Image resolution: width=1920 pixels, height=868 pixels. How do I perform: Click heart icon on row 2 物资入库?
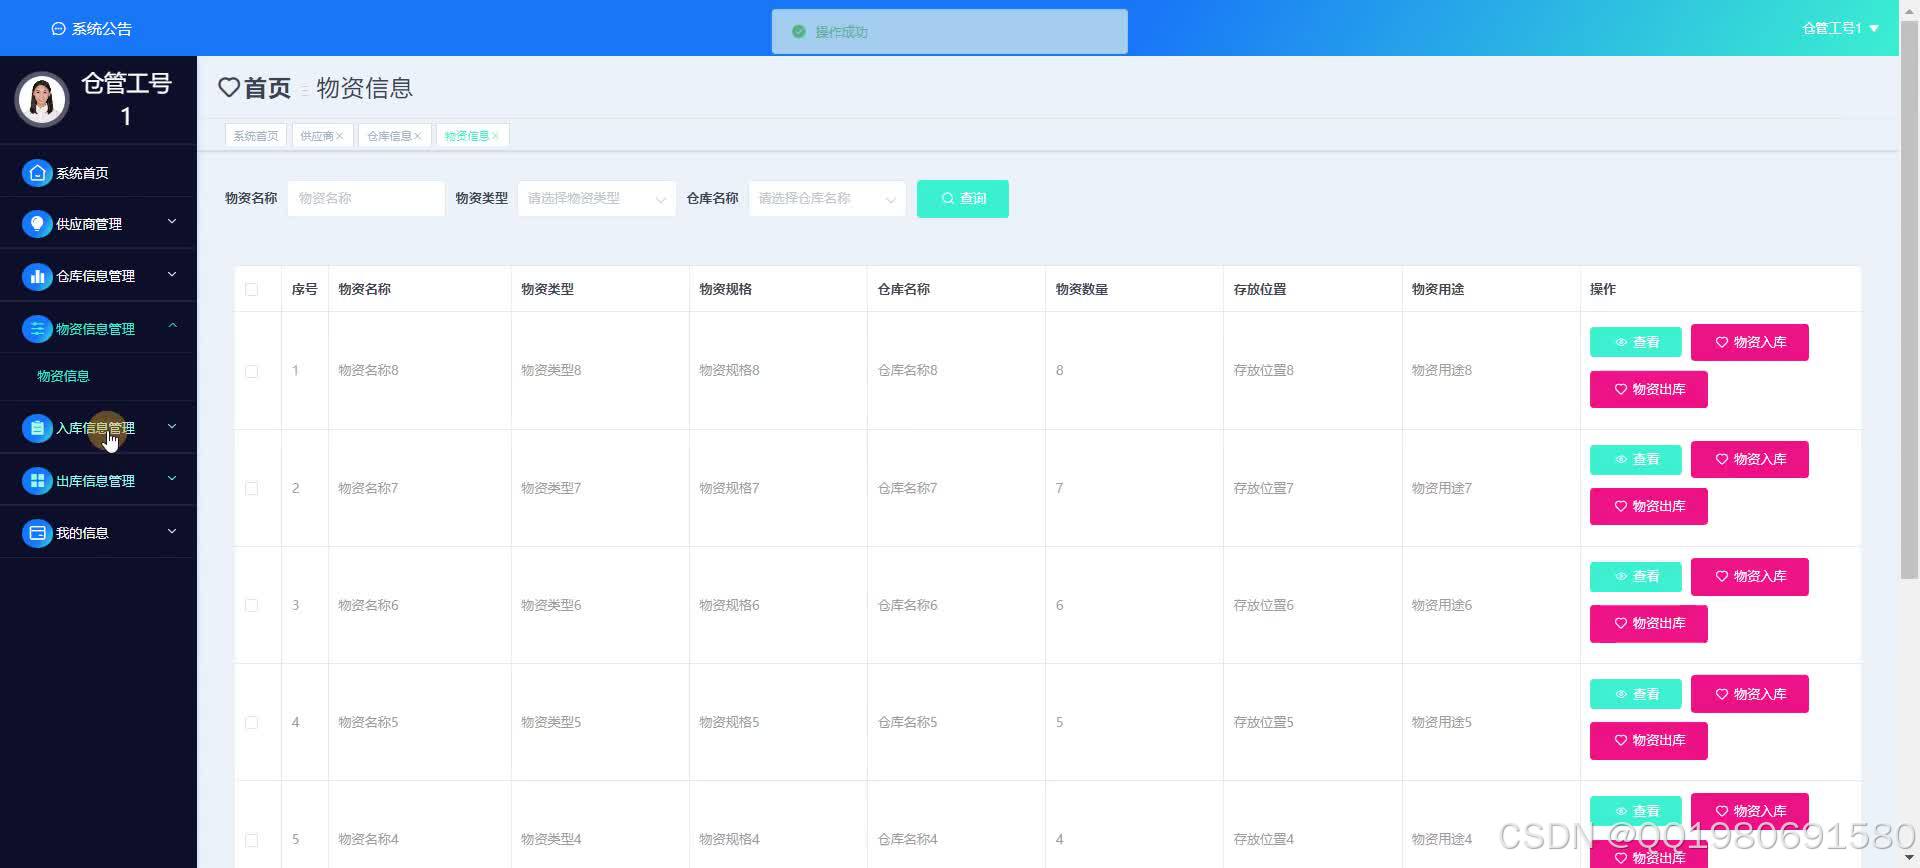coord(1722,459)
